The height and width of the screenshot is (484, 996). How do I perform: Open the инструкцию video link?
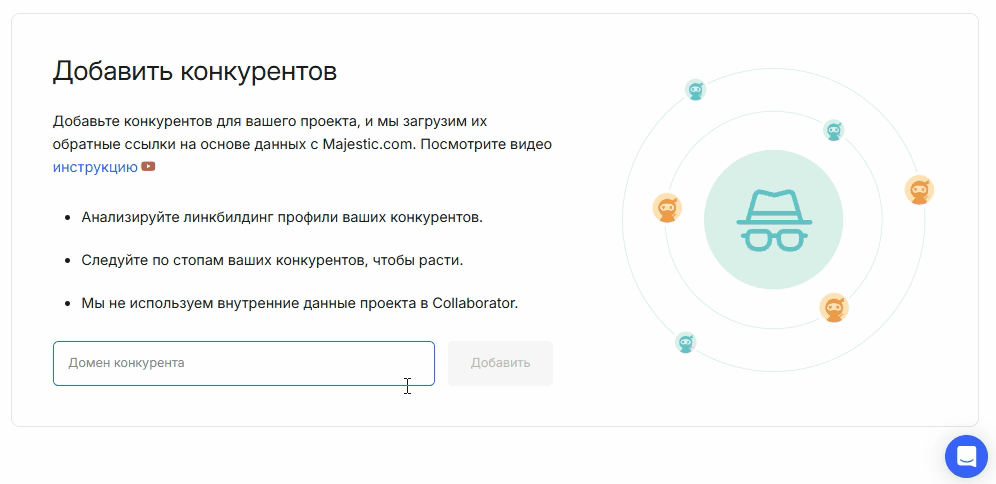(95, 167)
